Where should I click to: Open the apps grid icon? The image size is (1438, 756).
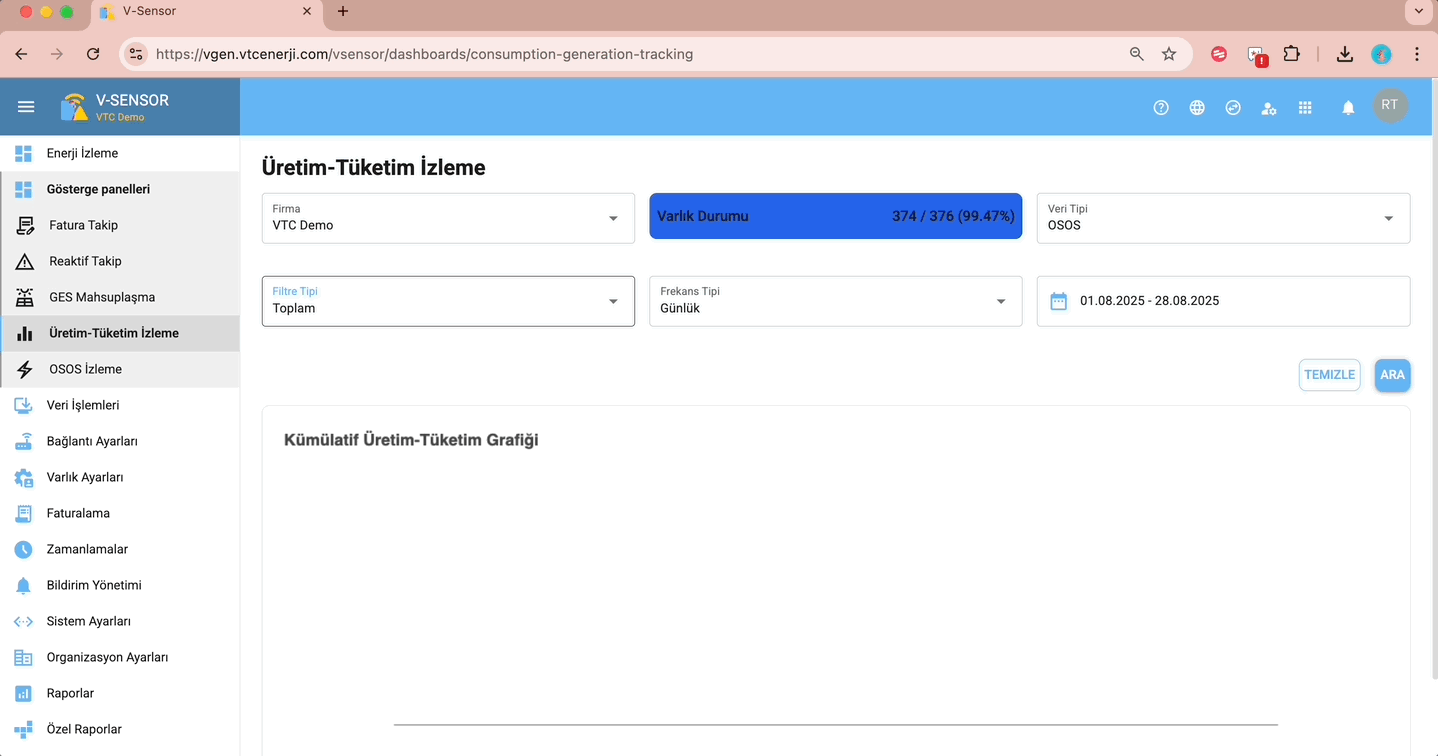1305,108
